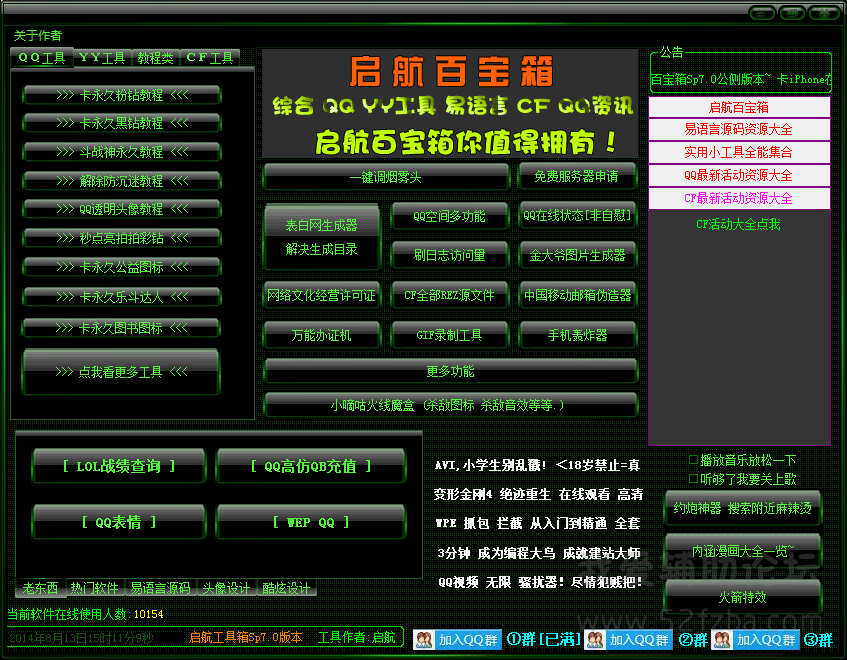Open 卡永久公益图标 tool
The image size is (847, 660).
point(122,267)
